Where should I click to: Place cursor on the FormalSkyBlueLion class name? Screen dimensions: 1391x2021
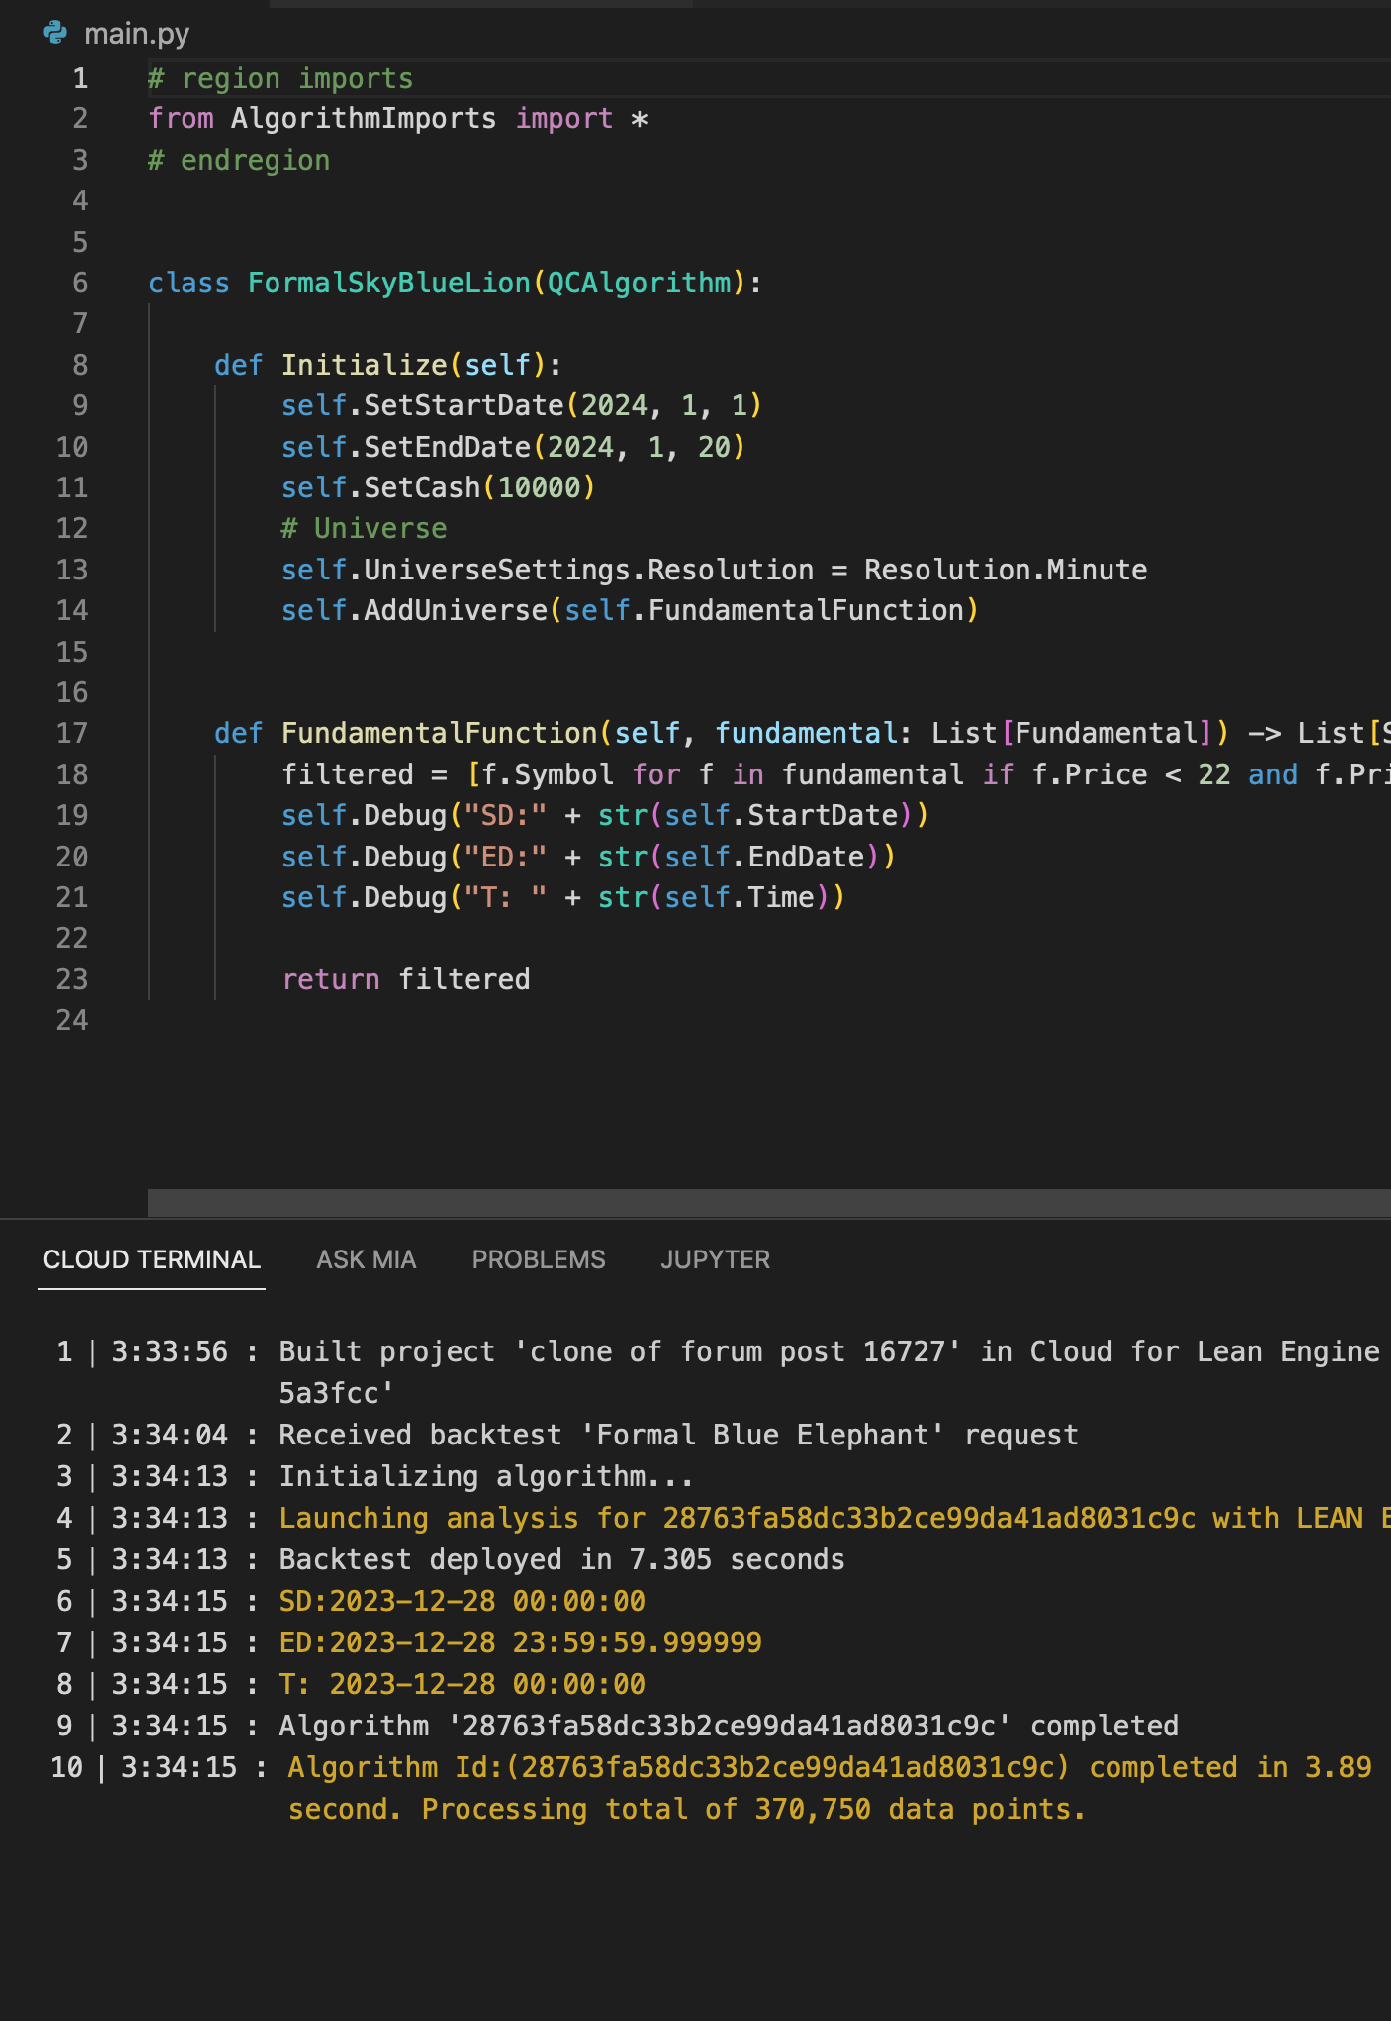[389, 283]
